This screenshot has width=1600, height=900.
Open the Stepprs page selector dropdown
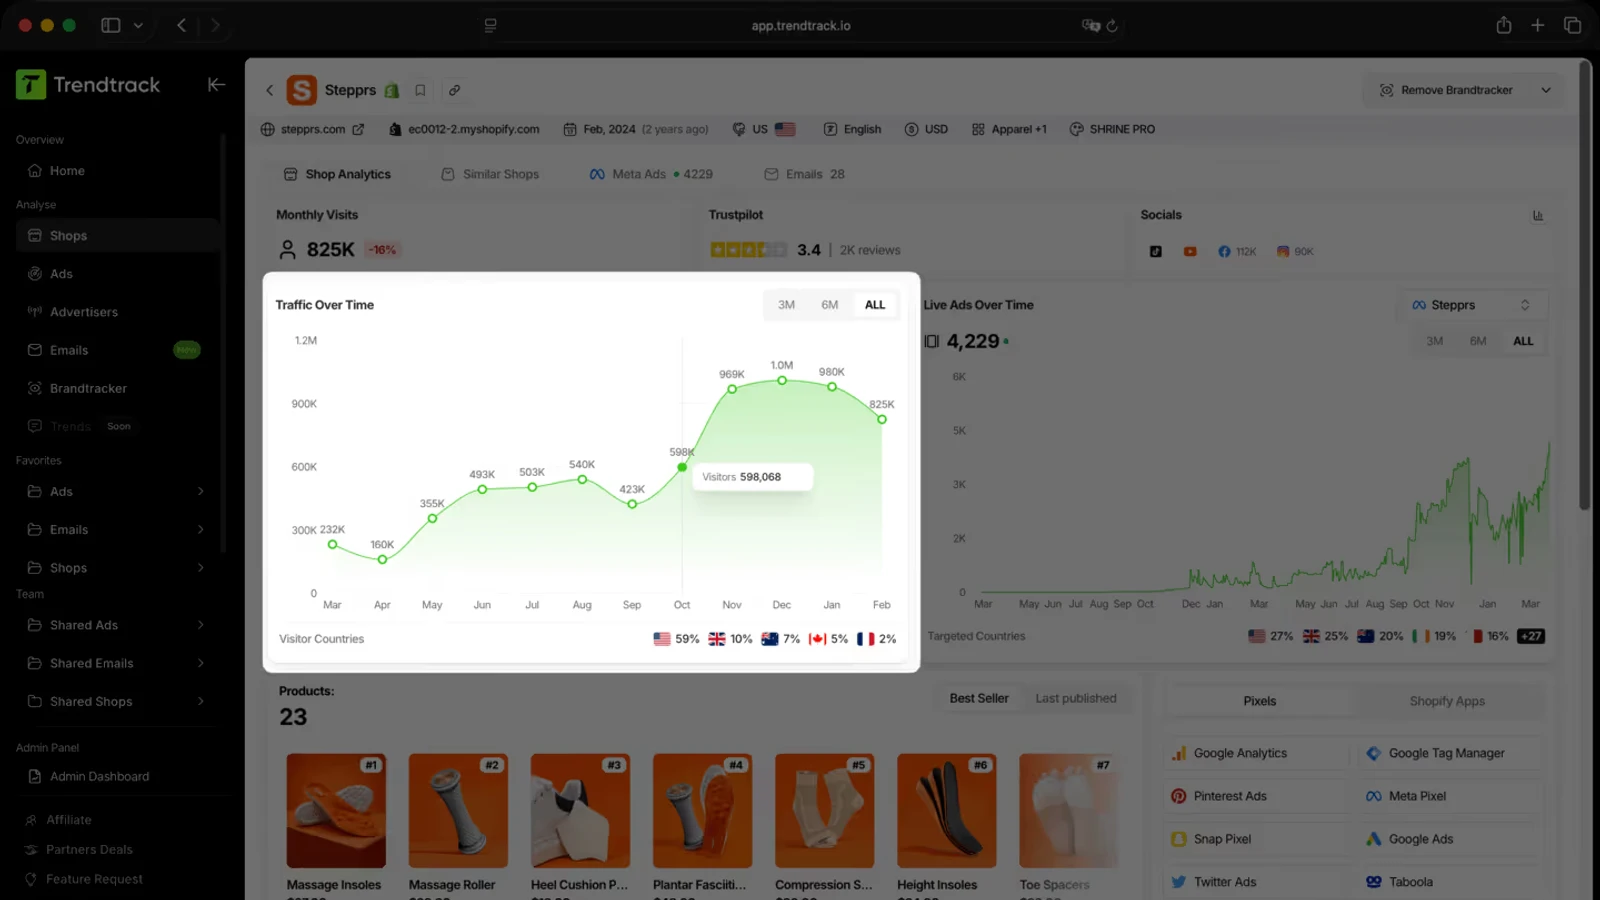(1472, 305)
